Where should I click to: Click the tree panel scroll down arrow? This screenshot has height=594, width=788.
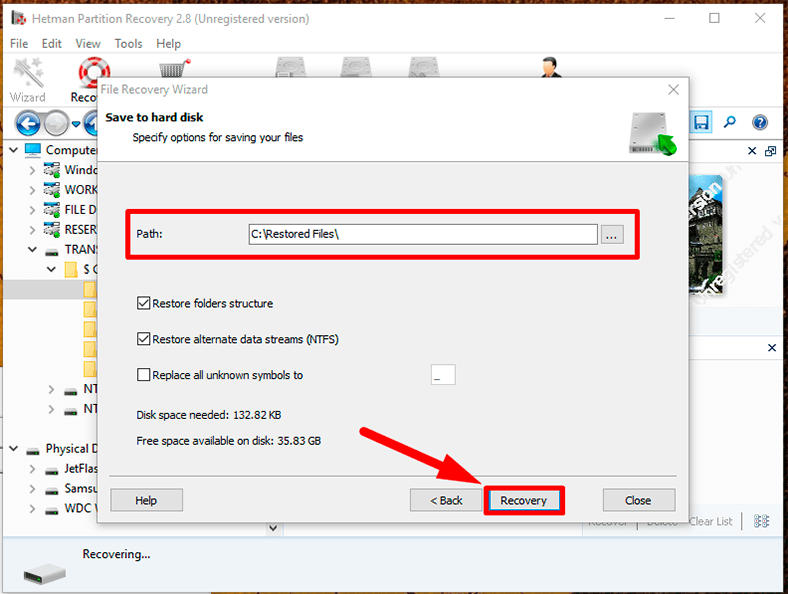pos(273,528)
